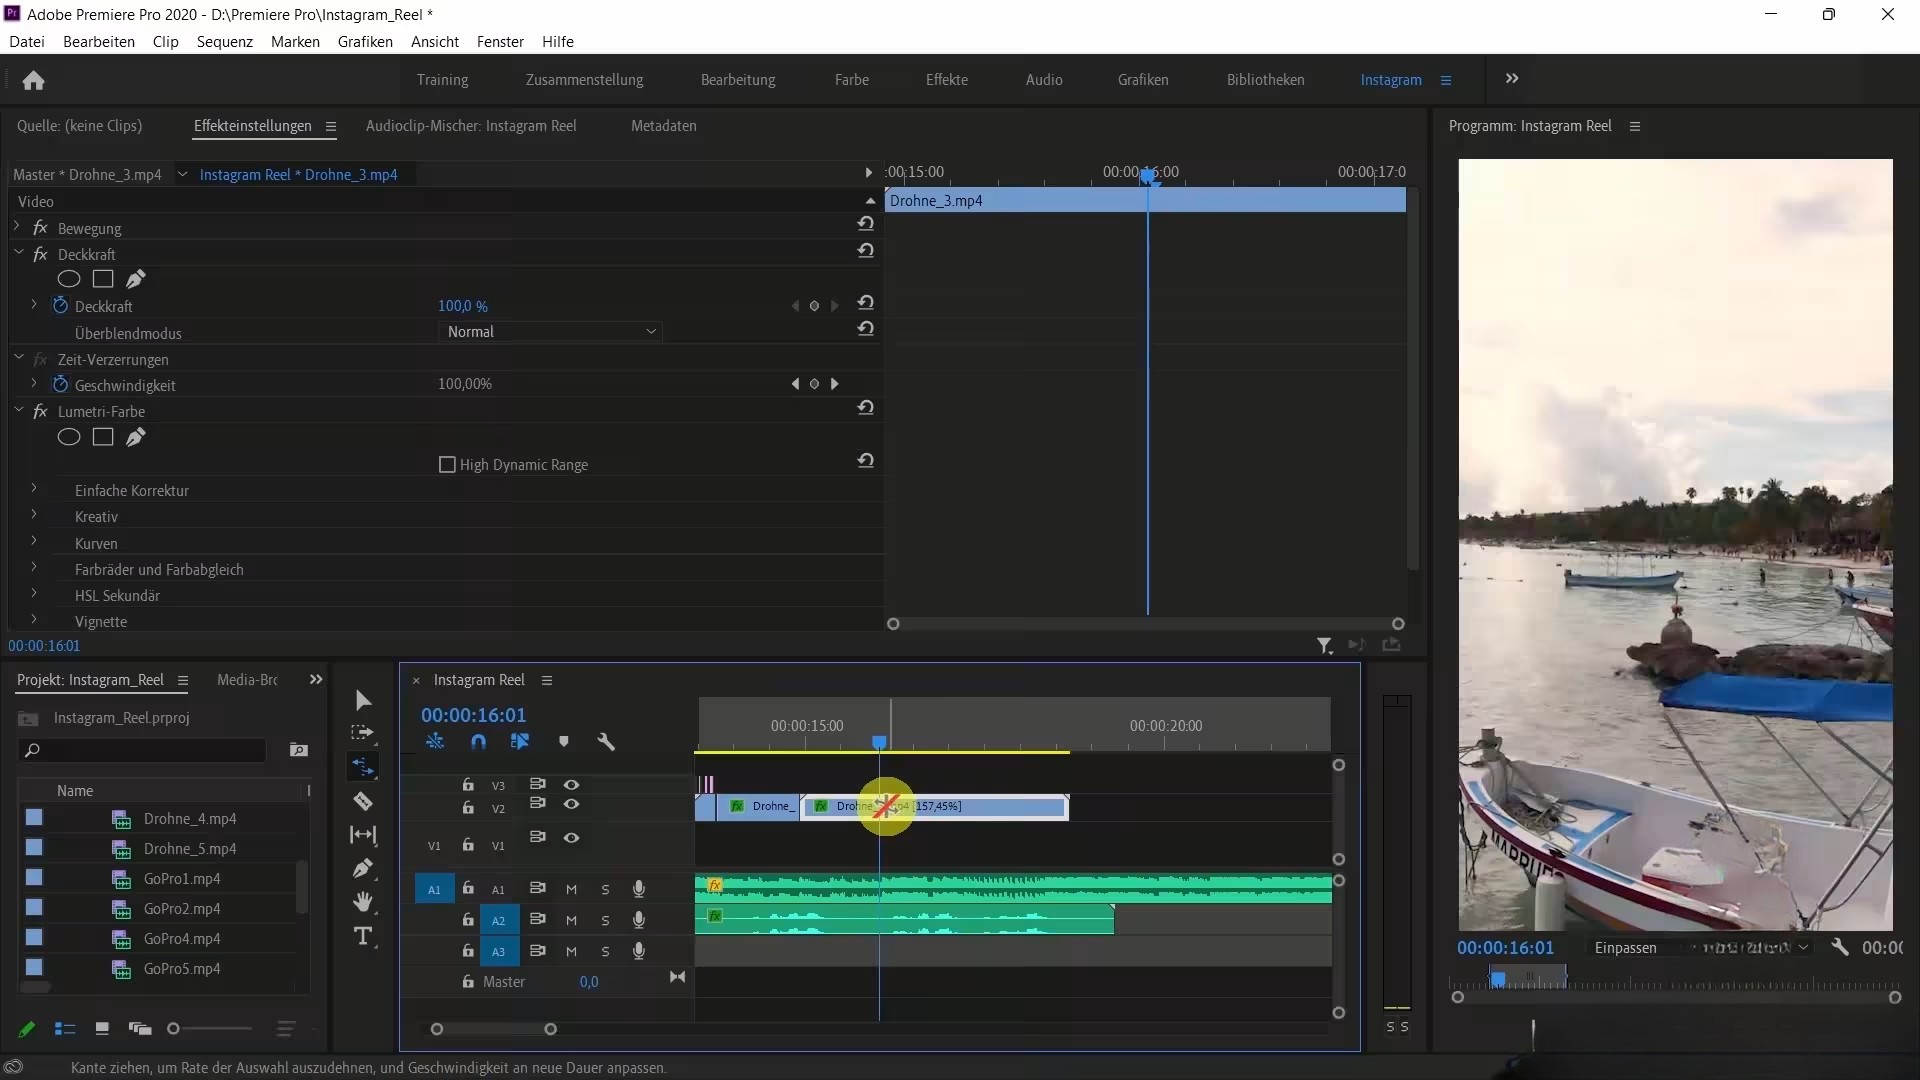Open the Überblendmodus Normal dropdown

[551, 332]
